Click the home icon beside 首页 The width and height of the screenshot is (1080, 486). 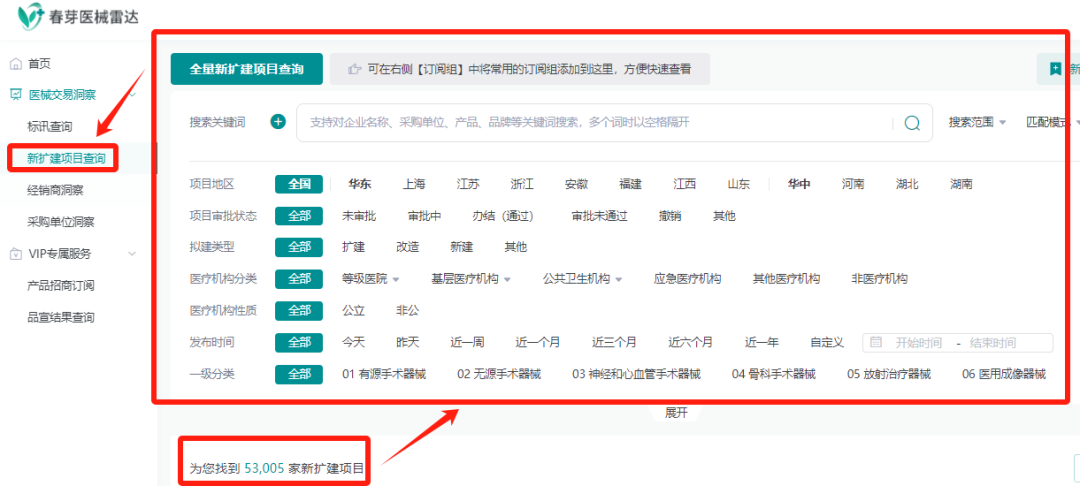(x=15, y=64)
